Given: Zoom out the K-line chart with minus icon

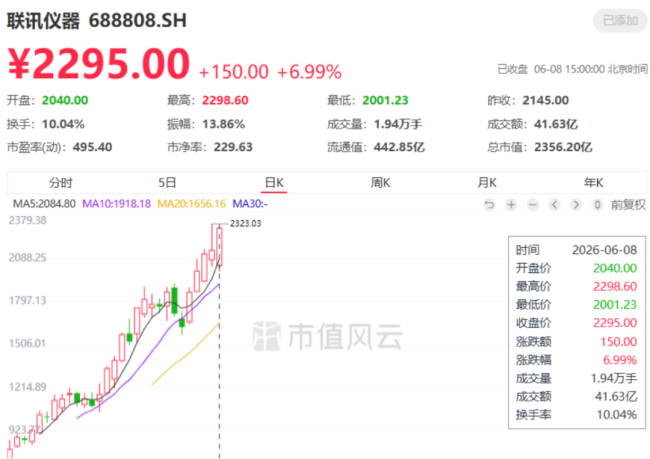Looking at the screenshot, I should click(533, 204).
